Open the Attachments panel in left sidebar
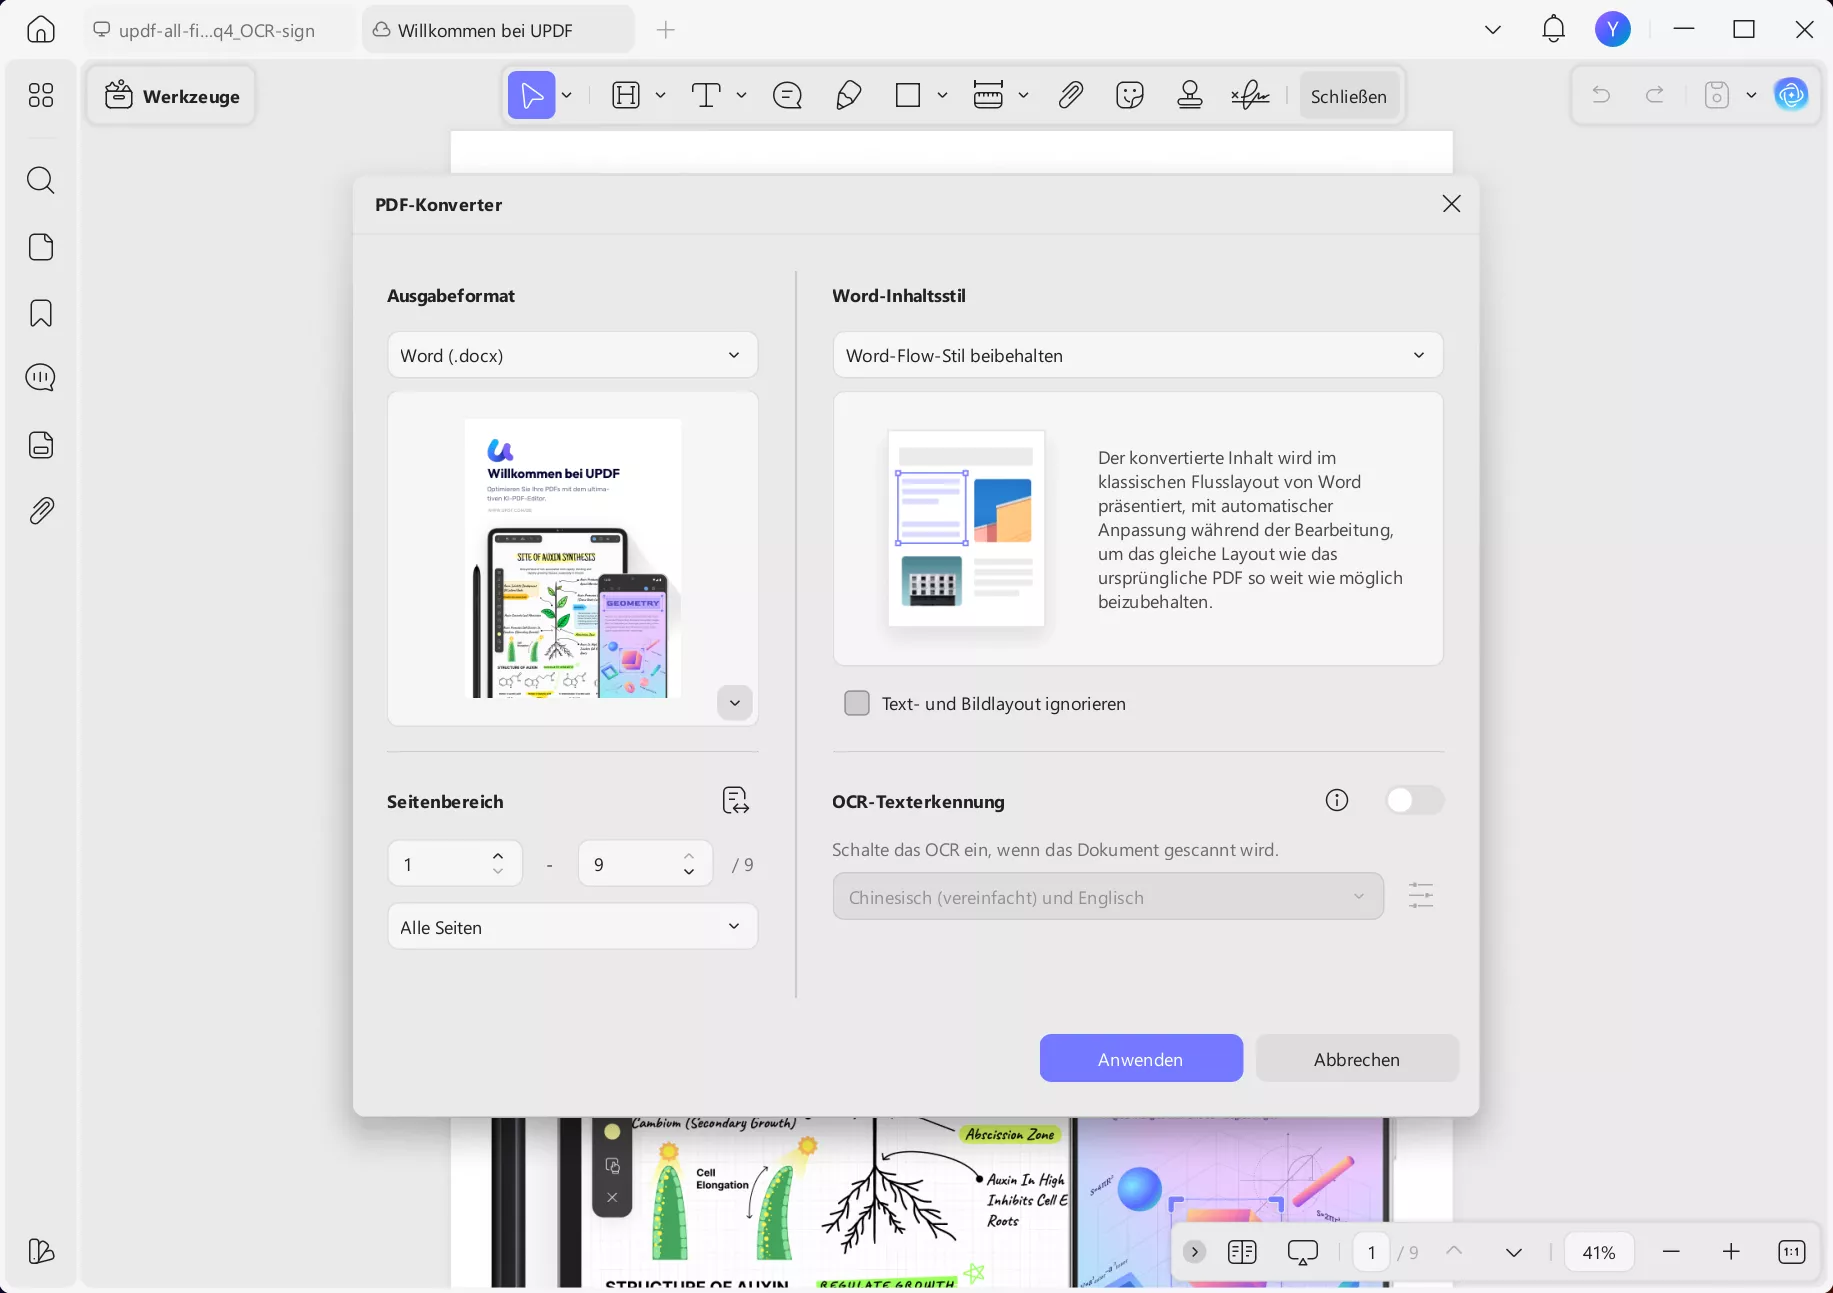 click(x=41, y=511)
